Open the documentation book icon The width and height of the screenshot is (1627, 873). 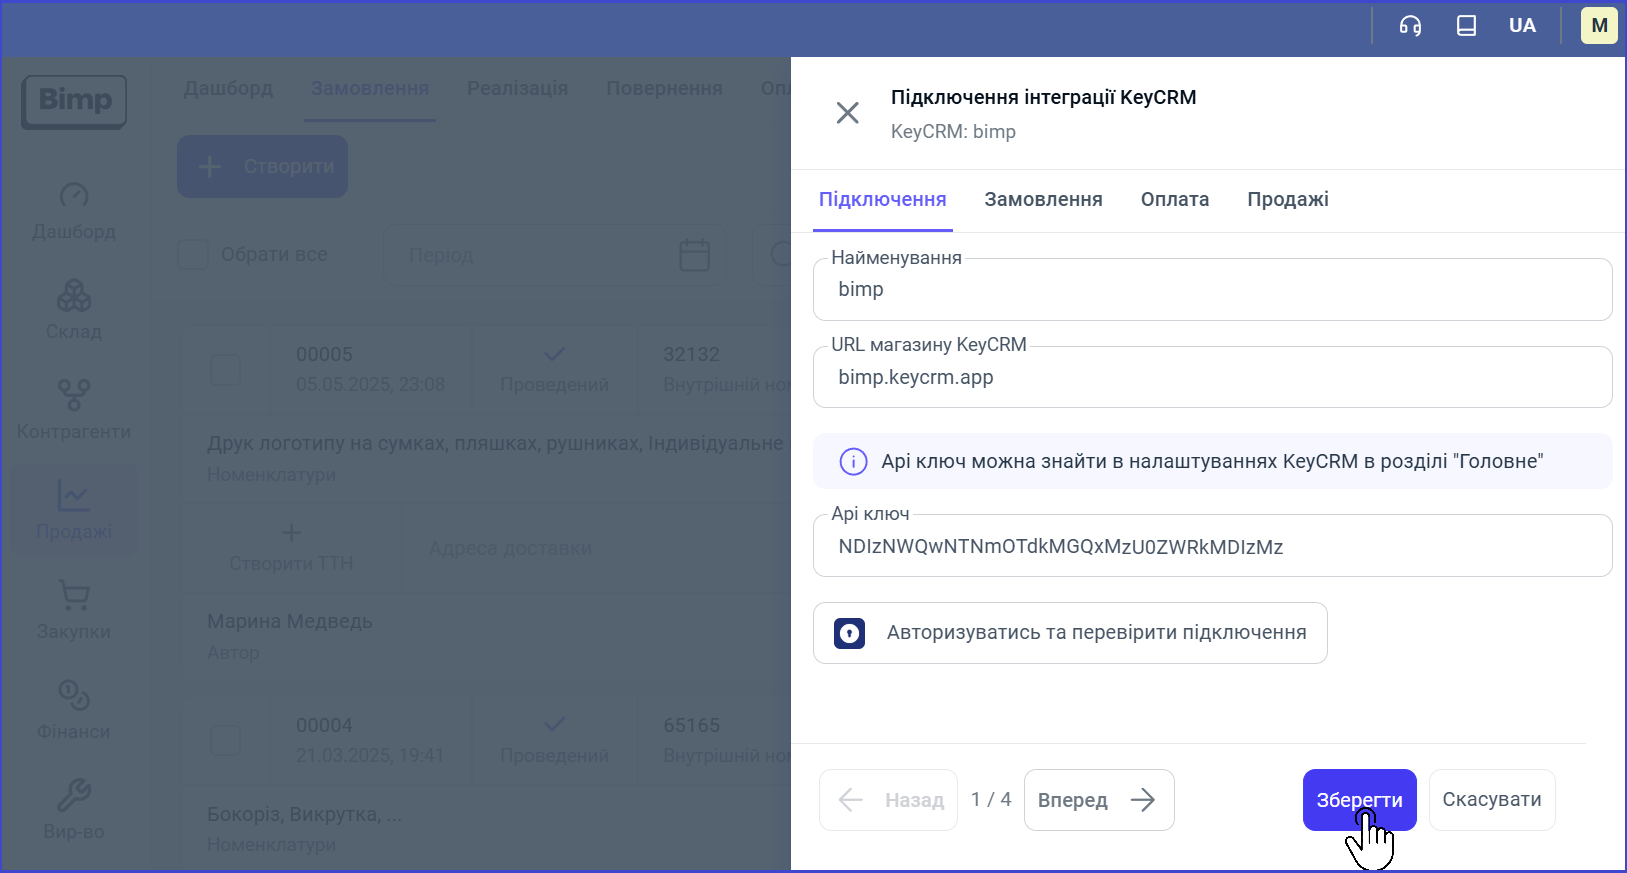click(x=1466, y=26)
